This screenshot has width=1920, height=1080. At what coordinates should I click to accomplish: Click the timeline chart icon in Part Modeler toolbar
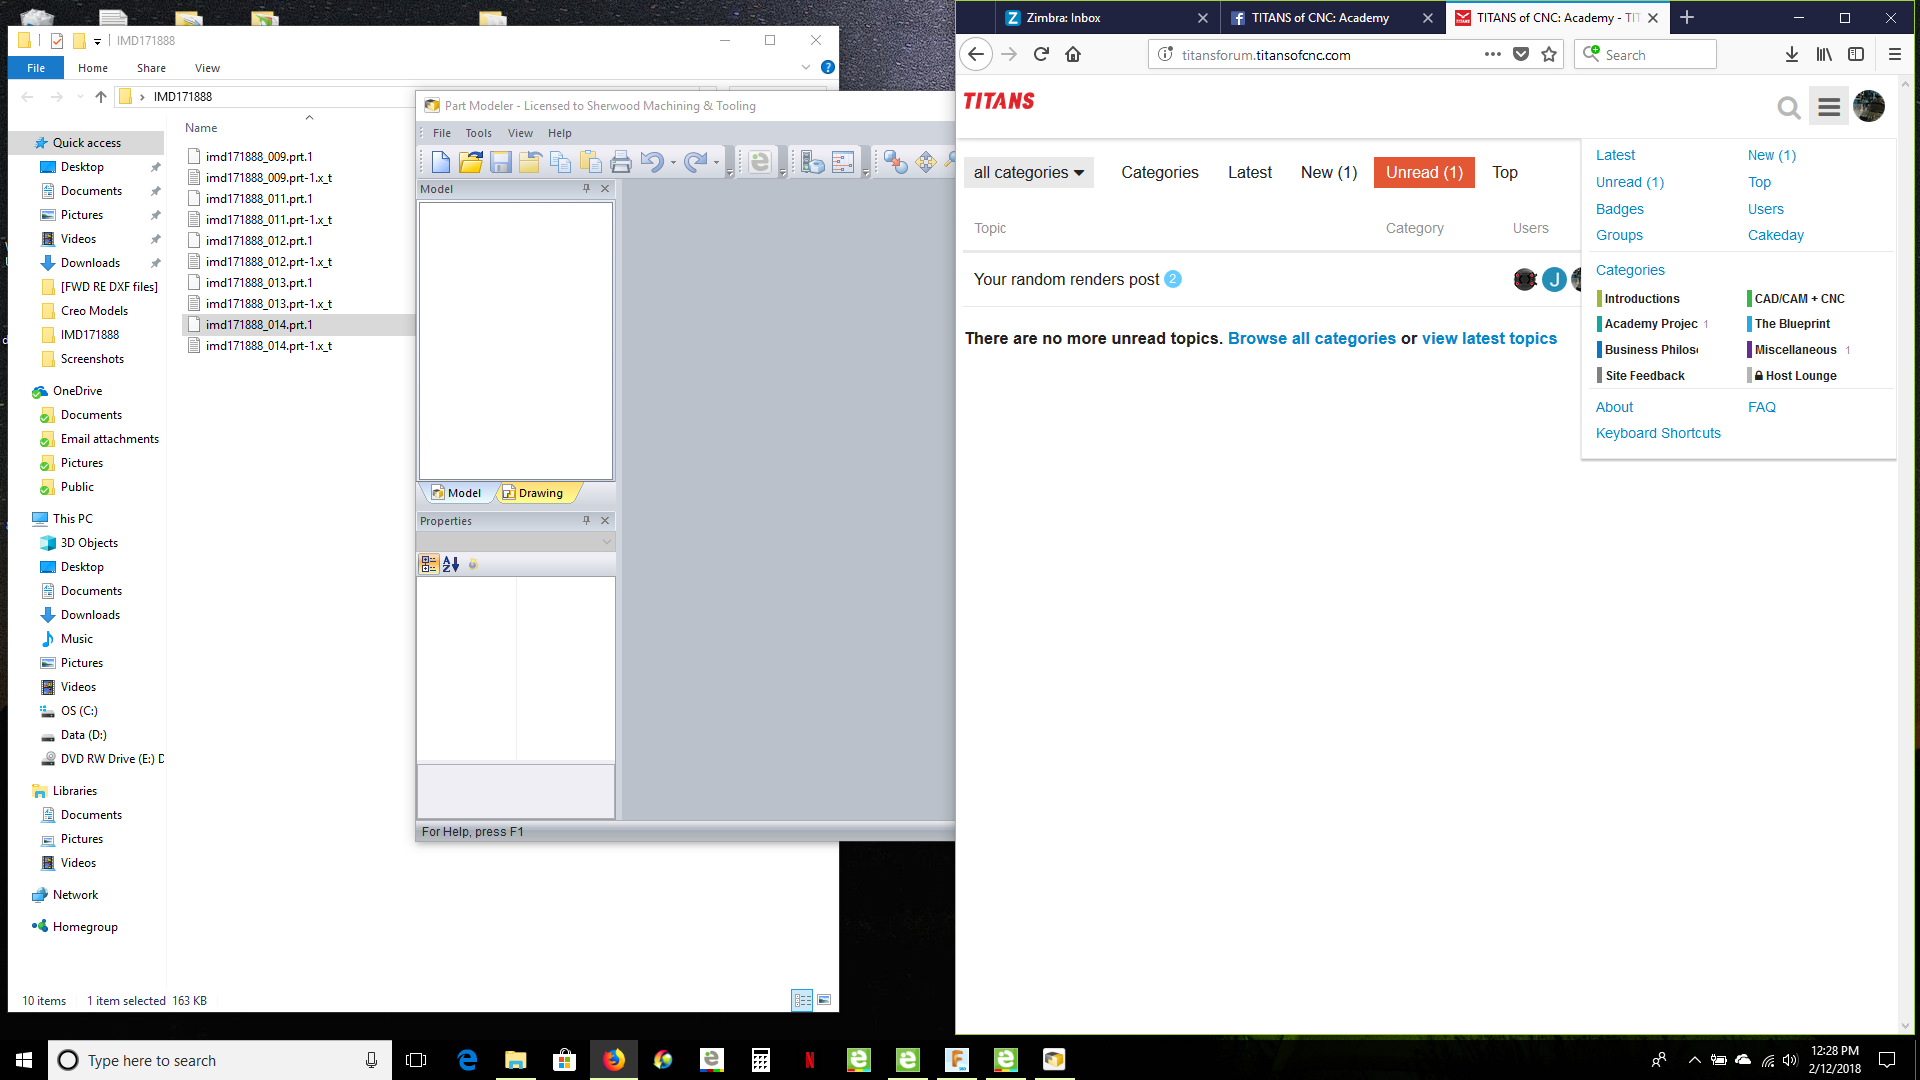(x=843, y=162)
